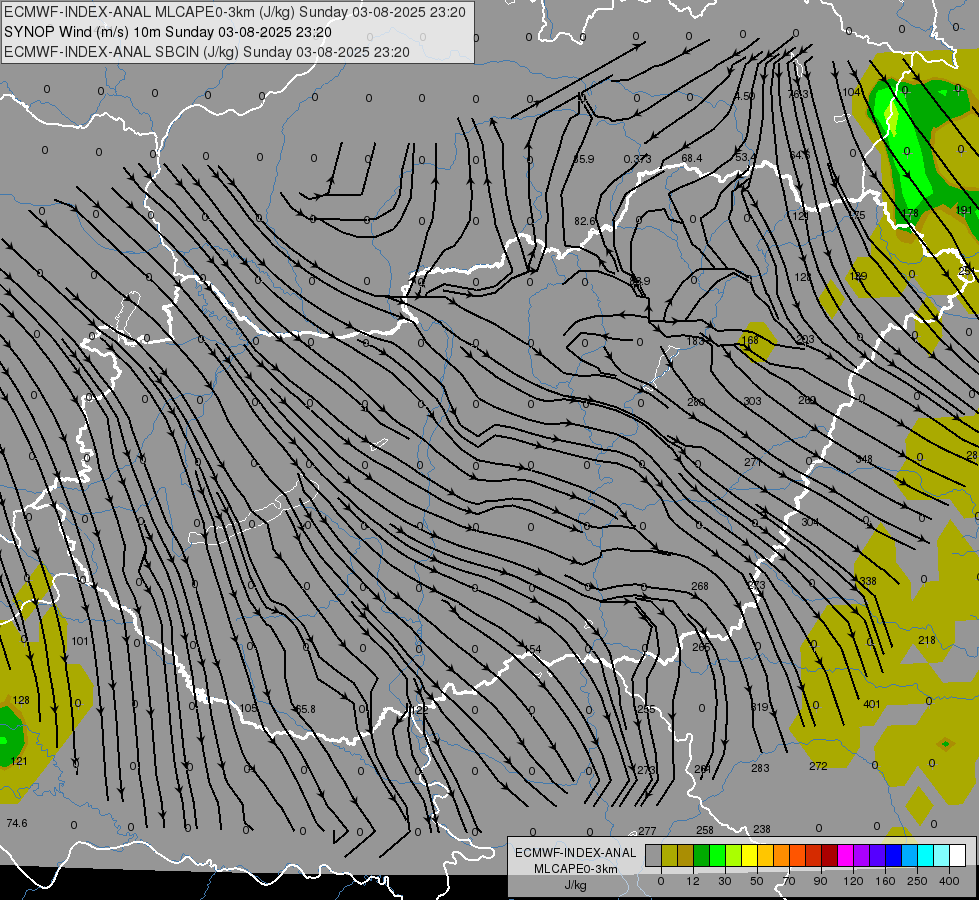Screen dimensions: 979x900
Task: Click the legend tick label '400'
Action: tap(949, 881)
